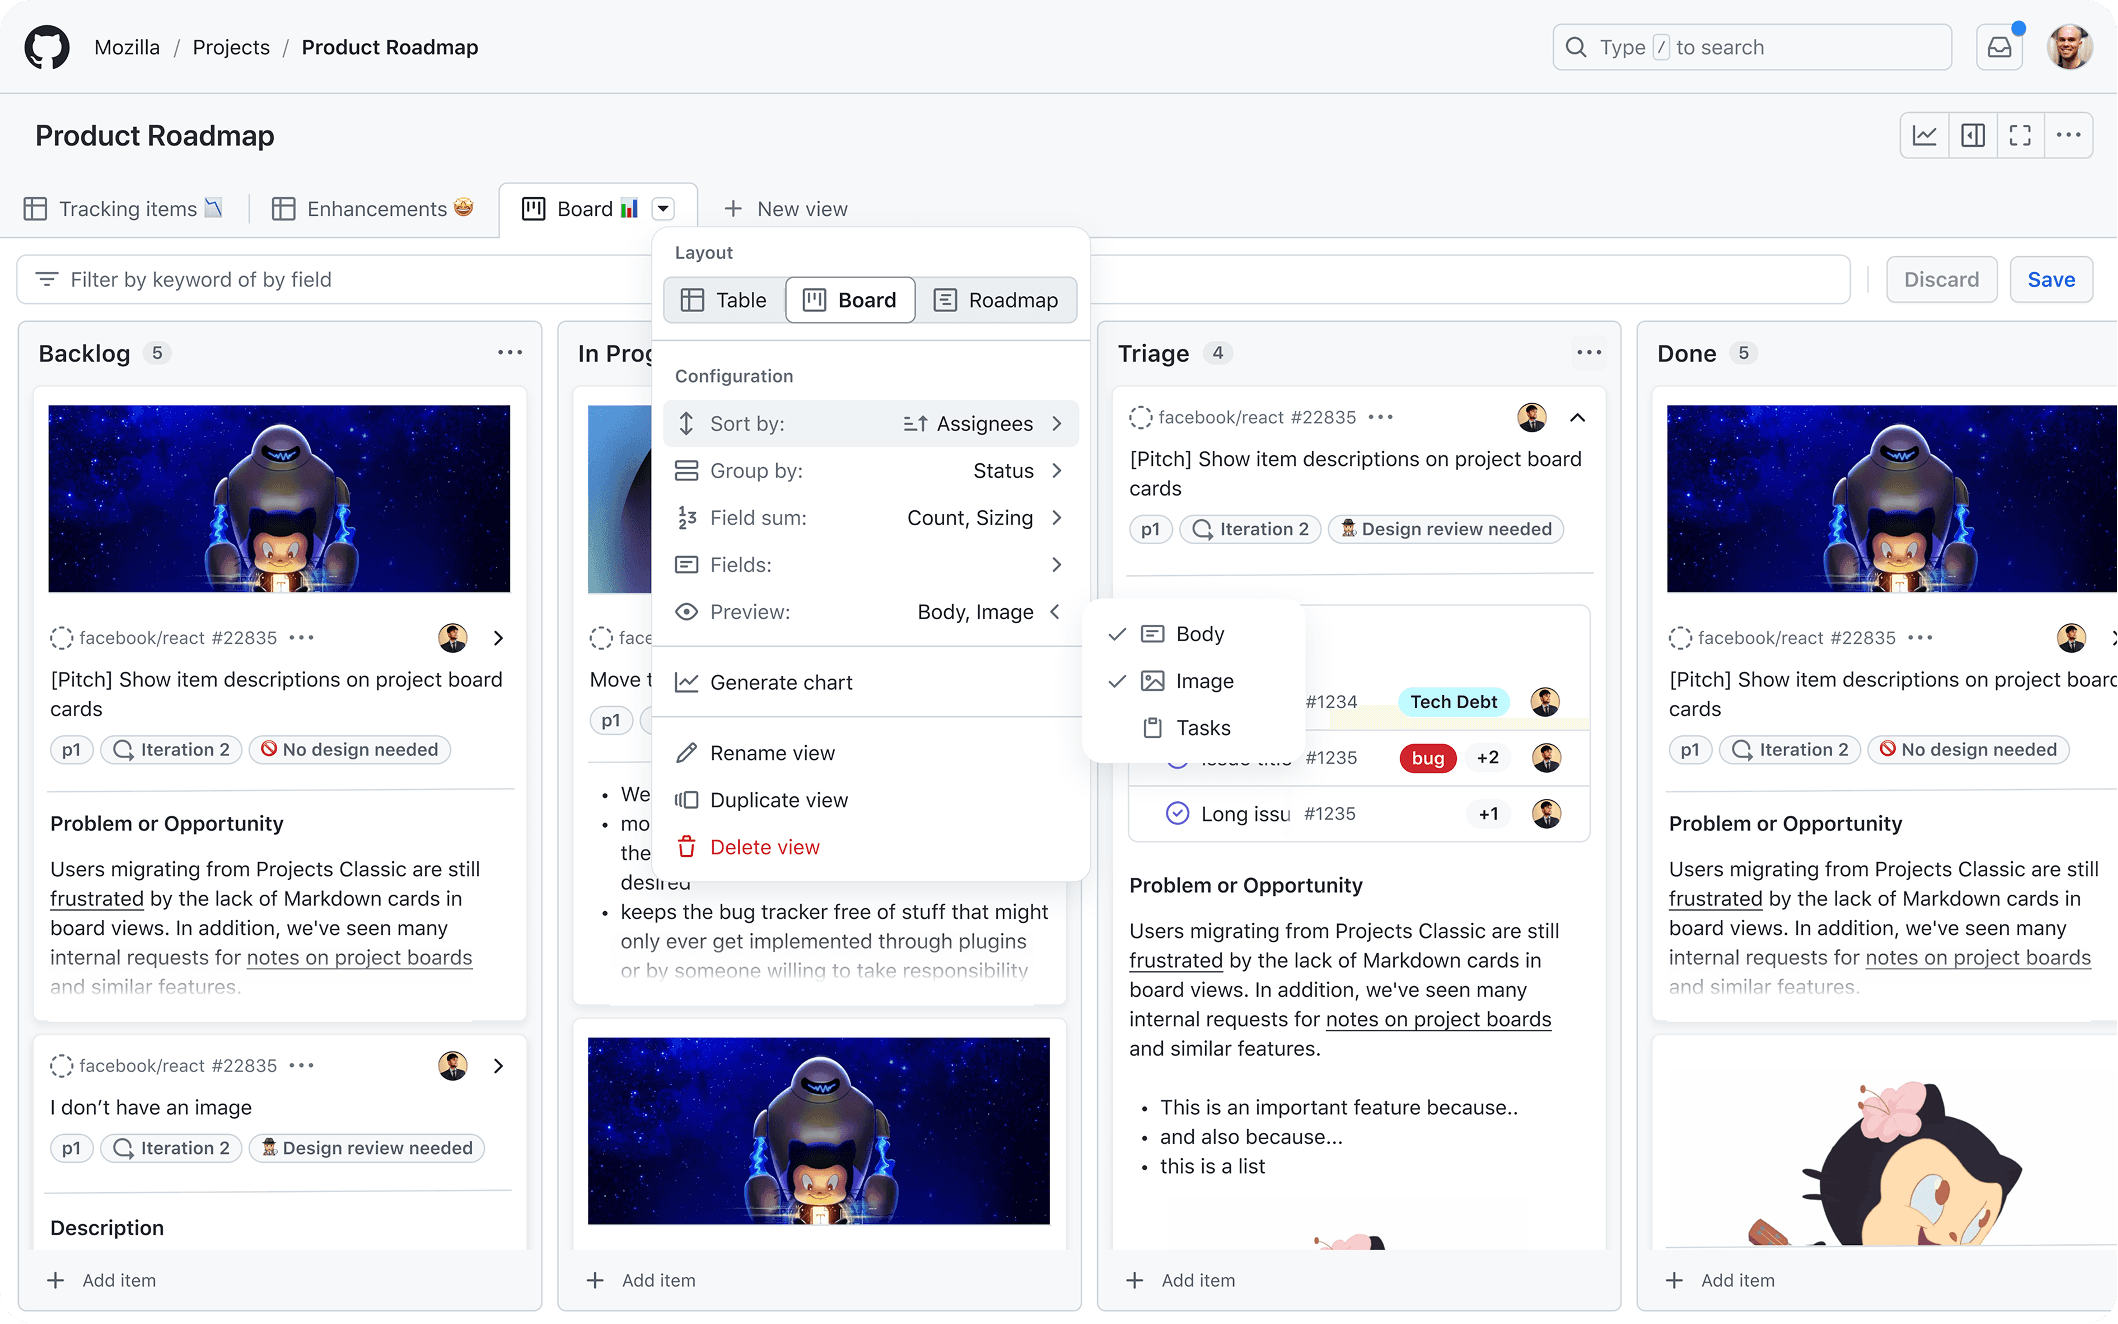Switch layout to Table
Viewport: 2118px width, 1324px height.
click(724, 300)
